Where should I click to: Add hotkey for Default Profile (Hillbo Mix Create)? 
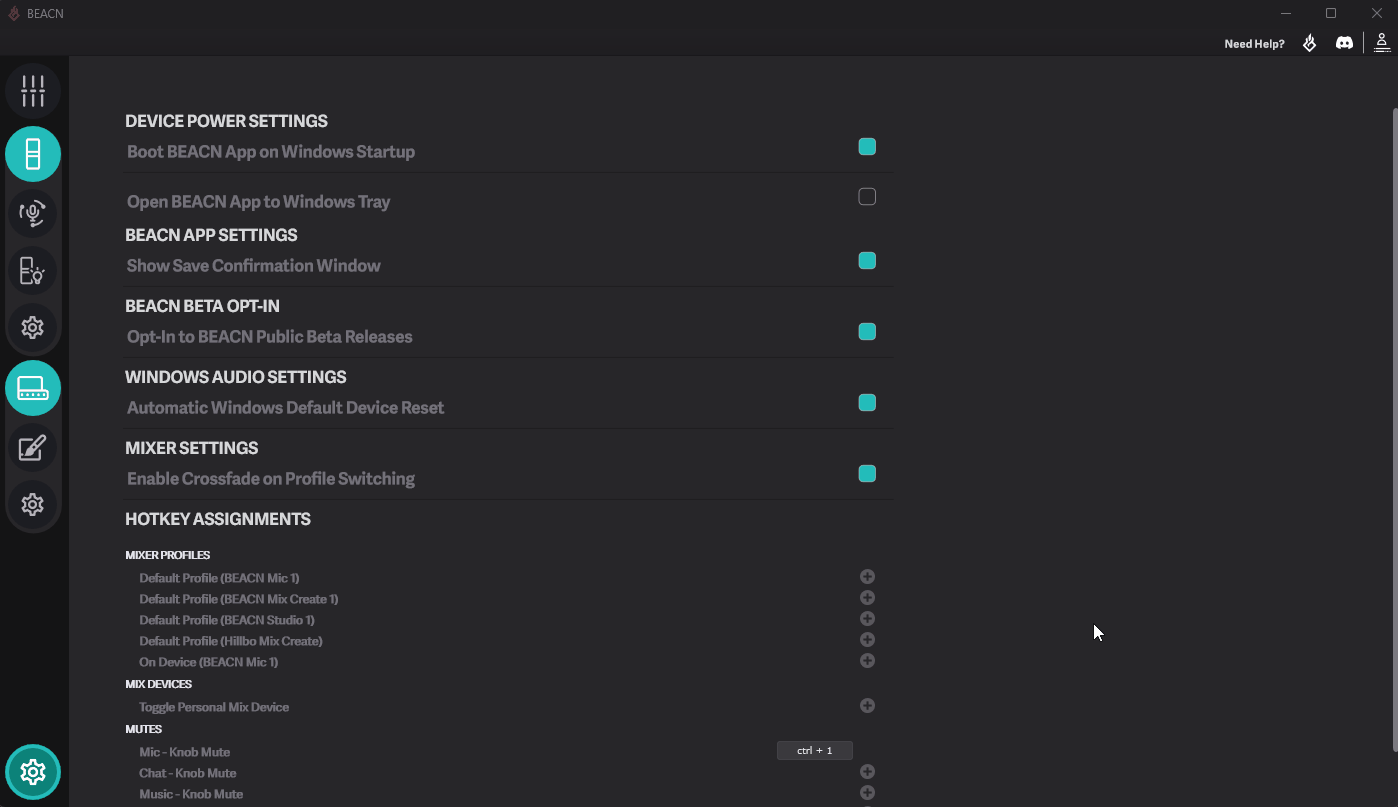867,640
